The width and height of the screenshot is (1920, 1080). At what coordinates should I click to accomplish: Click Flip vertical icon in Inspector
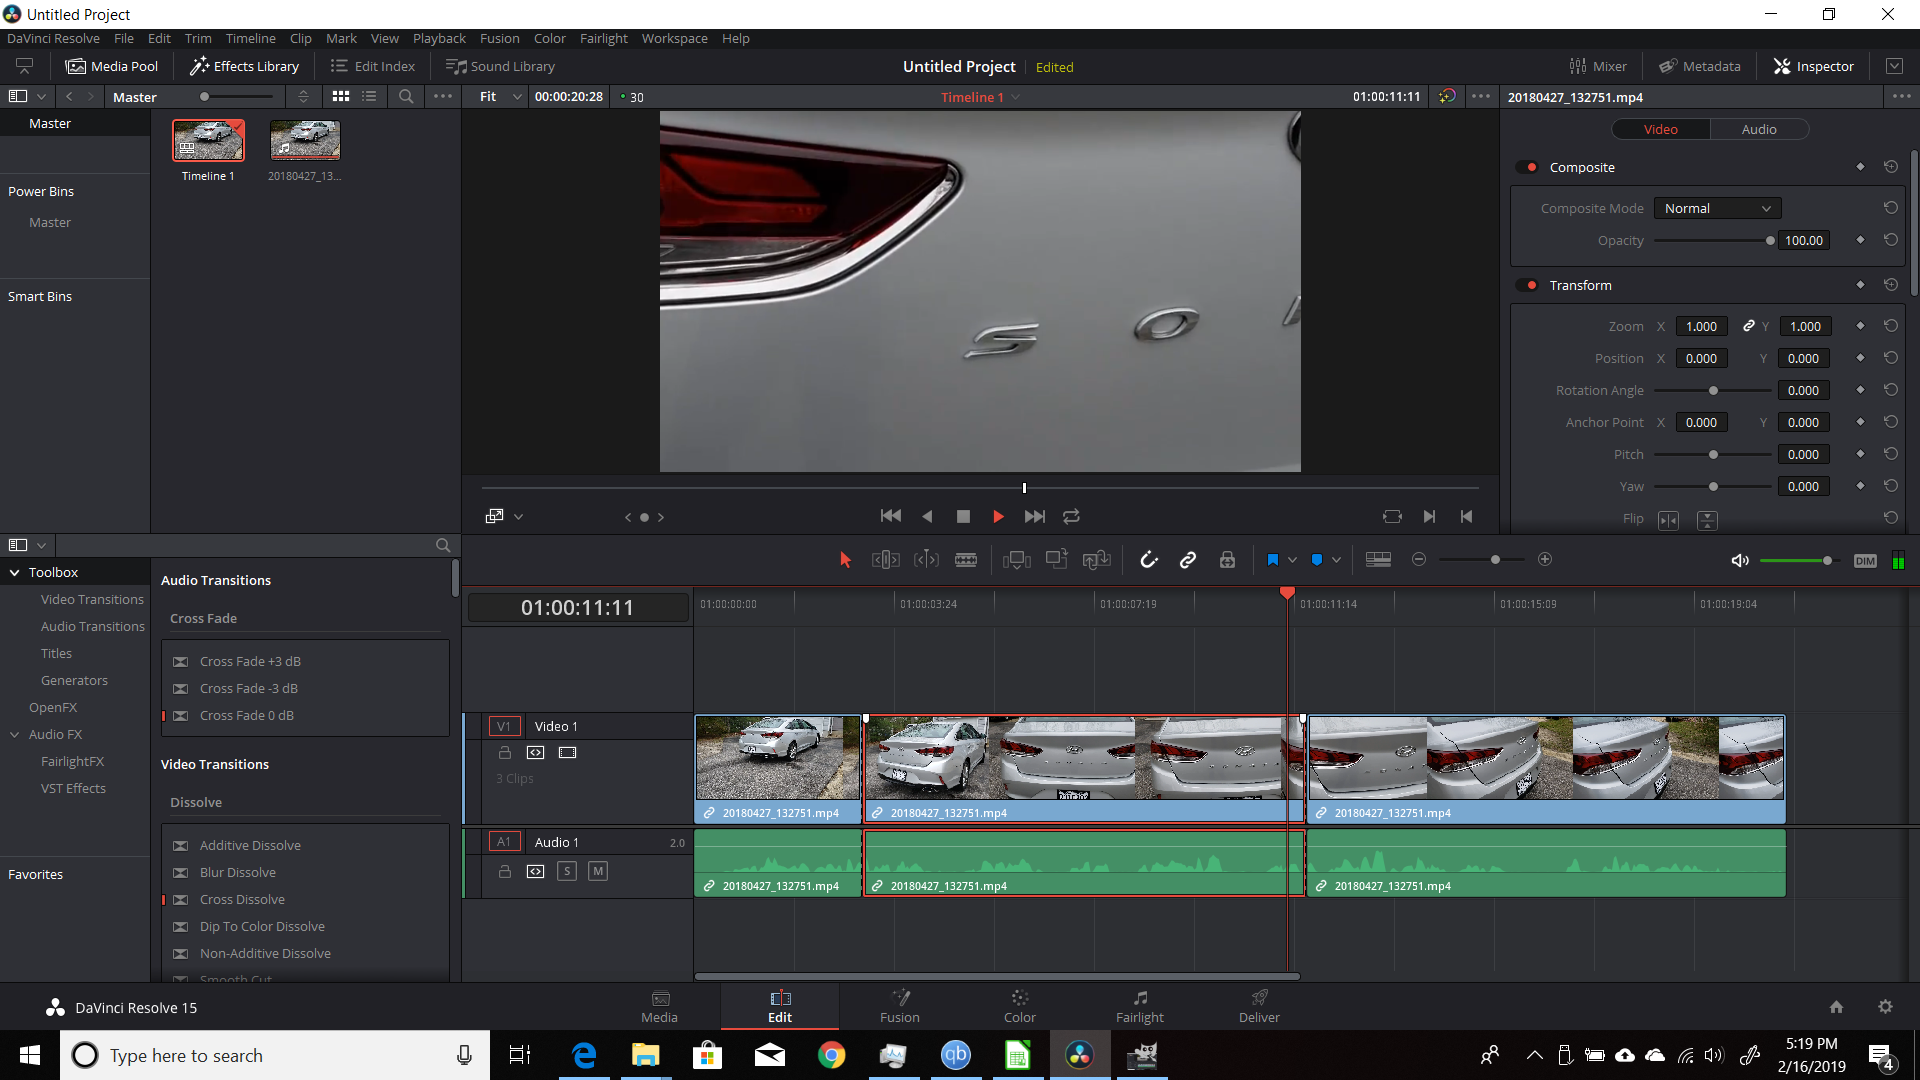tap(1707, 520)
